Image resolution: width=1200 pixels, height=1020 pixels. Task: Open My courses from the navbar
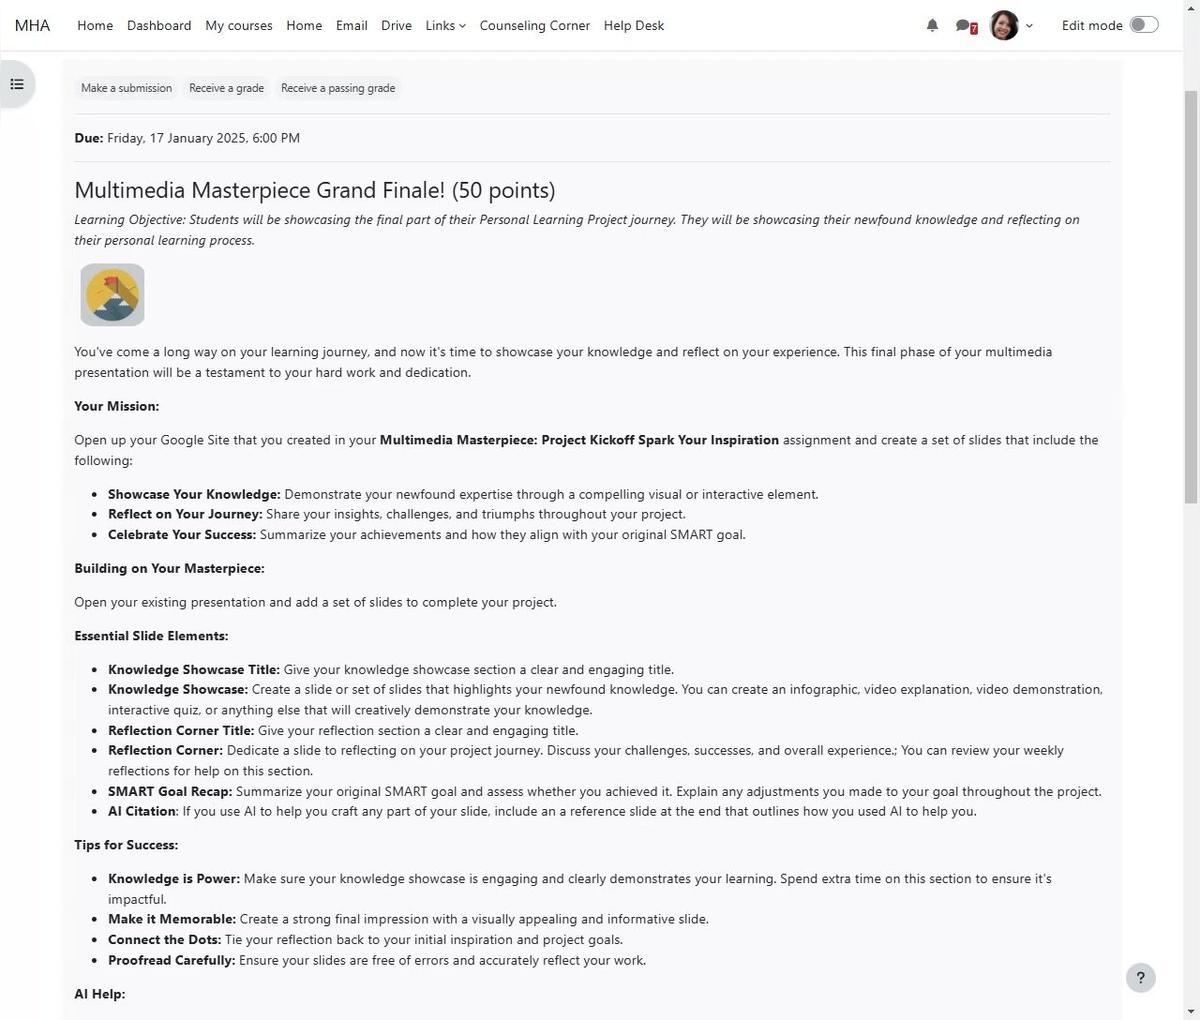pyautogui.click(x=239, y=26)
